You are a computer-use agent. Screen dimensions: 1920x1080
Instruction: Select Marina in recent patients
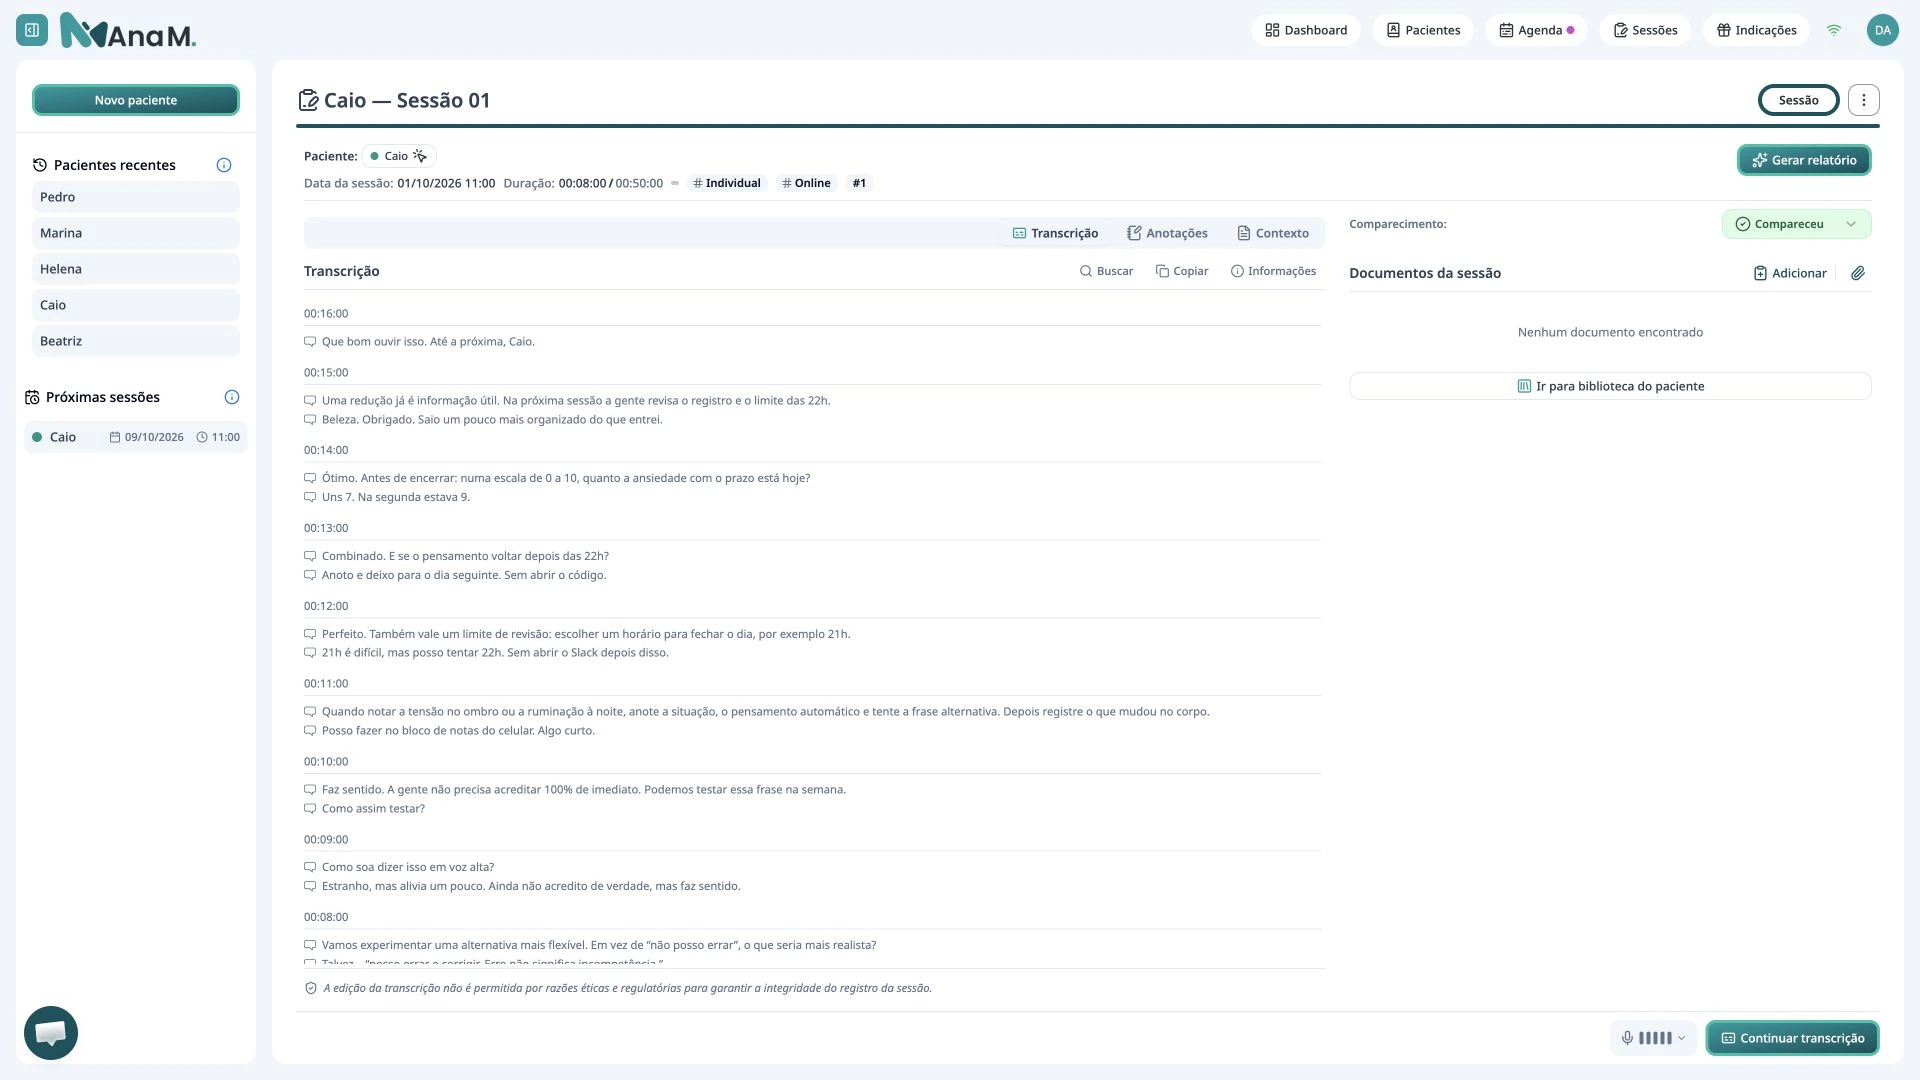(136, 233)
